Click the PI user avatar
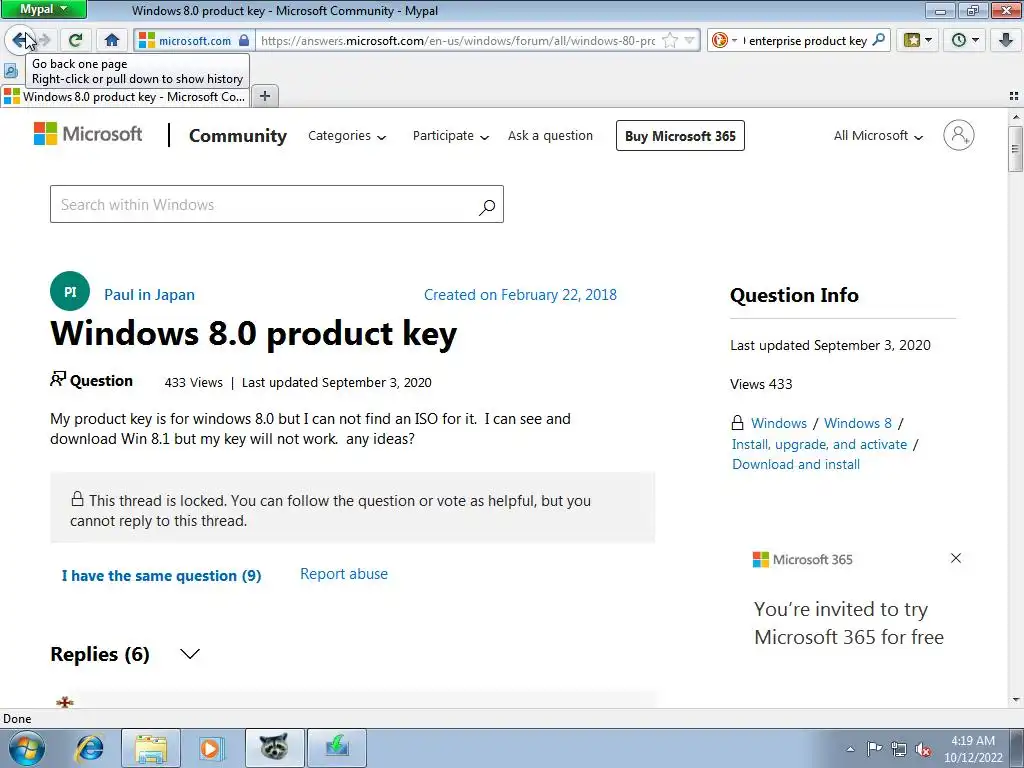 tap(70, 291)
